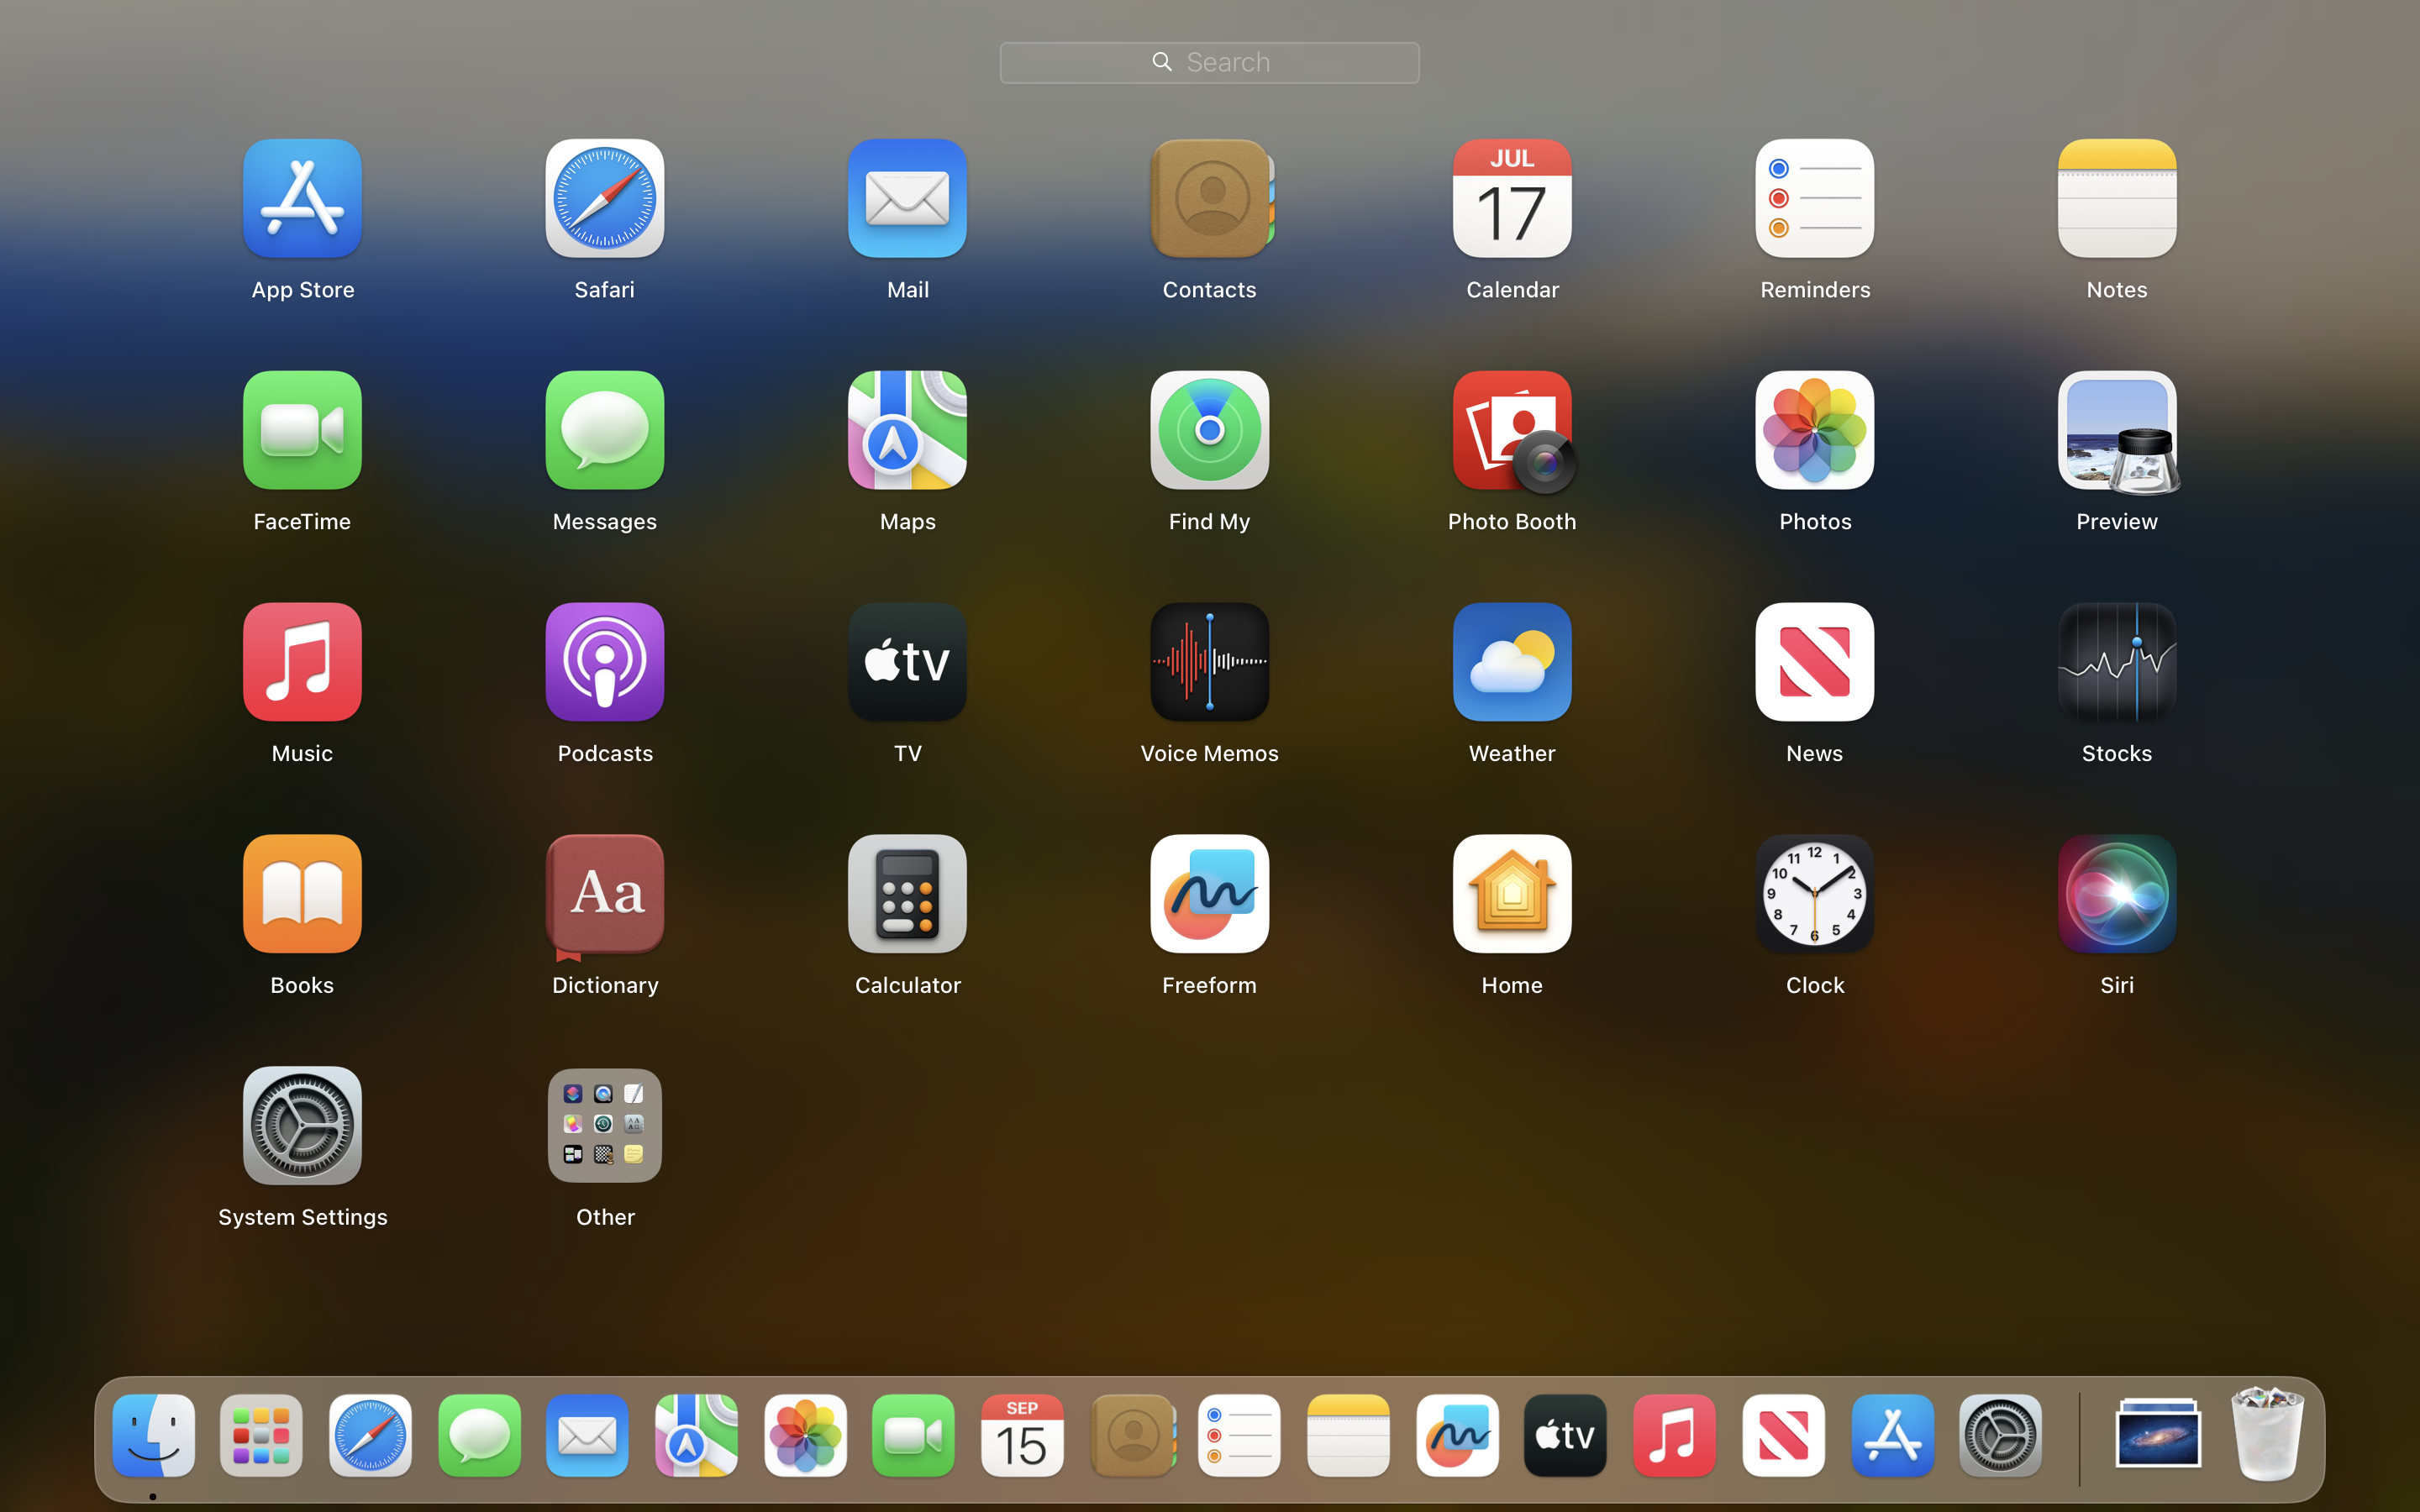Open the Podcasts app

[604, 662]
